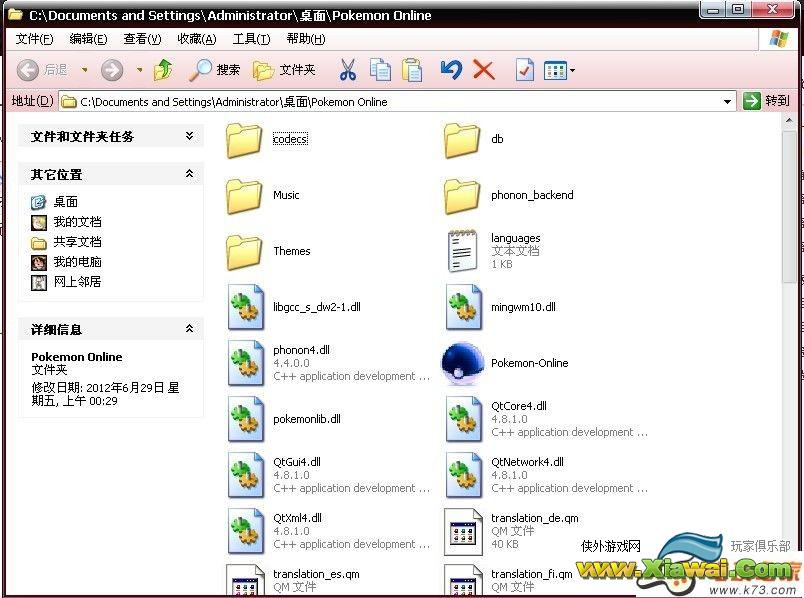Click the vertical scrollbar thumb
Image resolution: width=804 pixels, height=598 pixels.
[x=789, y=206]
